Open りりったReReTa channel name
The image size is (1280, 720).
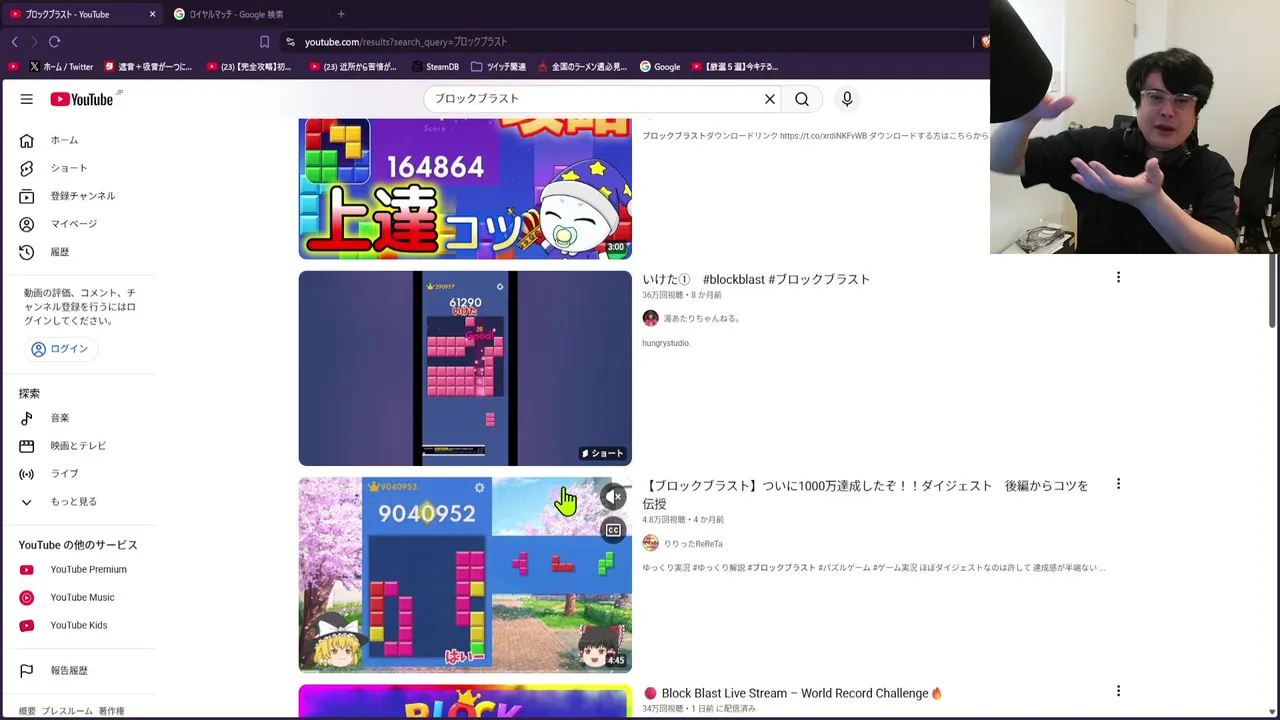pos(693,544)
